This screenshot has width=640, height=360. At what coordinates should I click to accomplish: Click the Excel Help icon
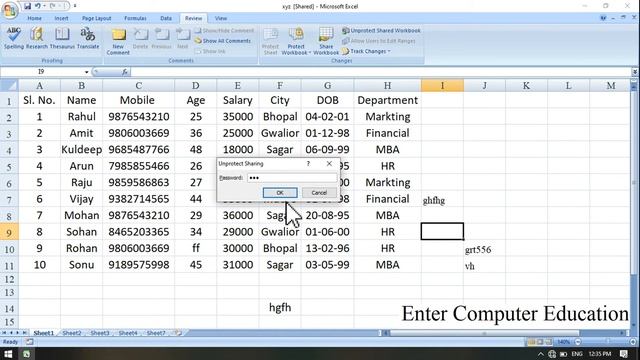[603, 18]
